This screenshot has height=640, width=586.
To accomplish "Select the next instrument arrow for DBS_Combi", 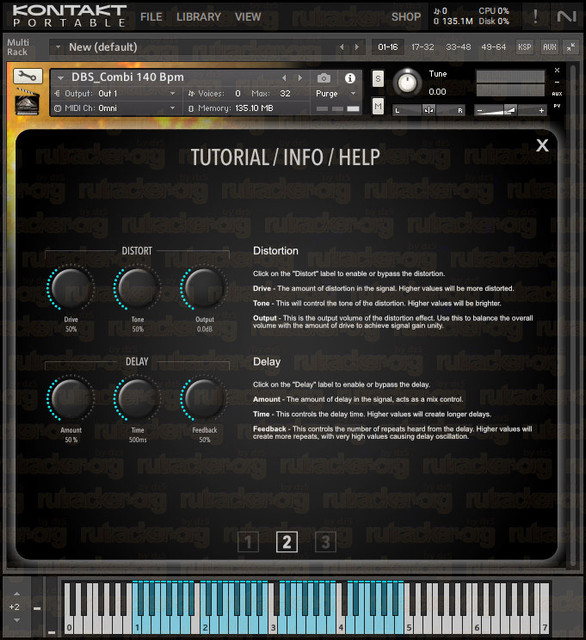I will point(300,78).
